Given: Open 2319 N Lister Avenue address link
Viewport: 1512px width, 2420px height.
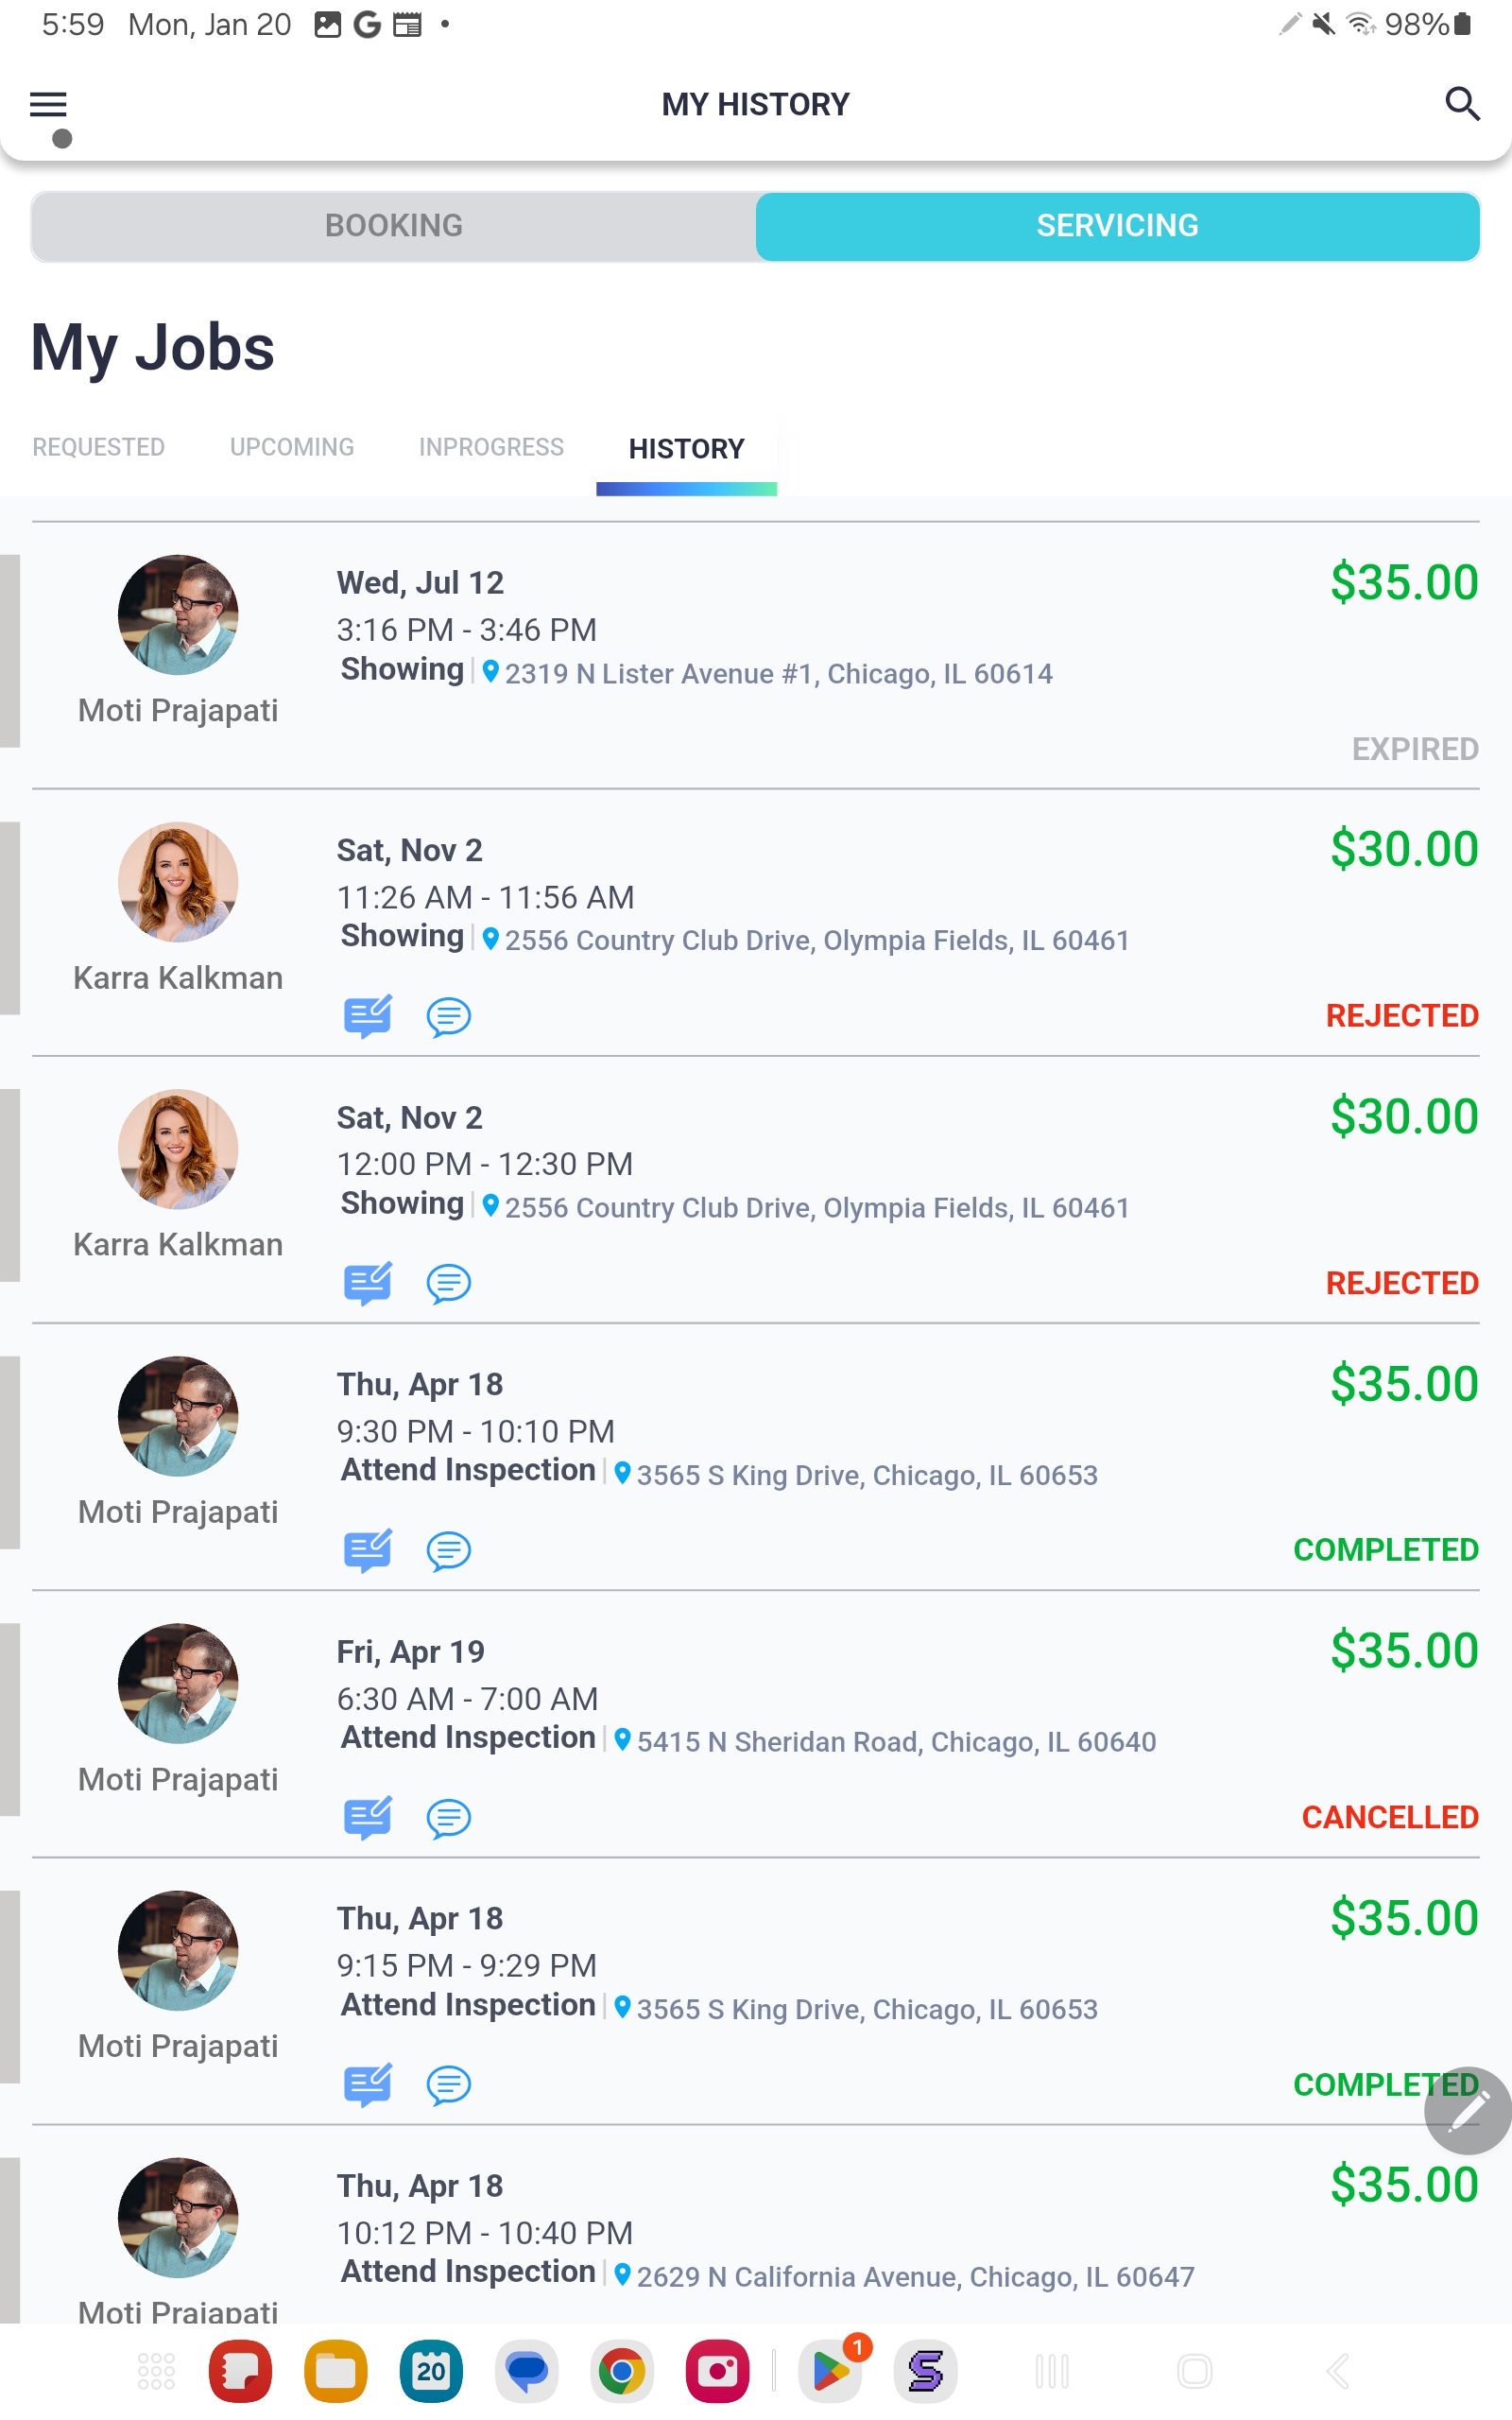Looking at the screenshot, I should [777, 674].
